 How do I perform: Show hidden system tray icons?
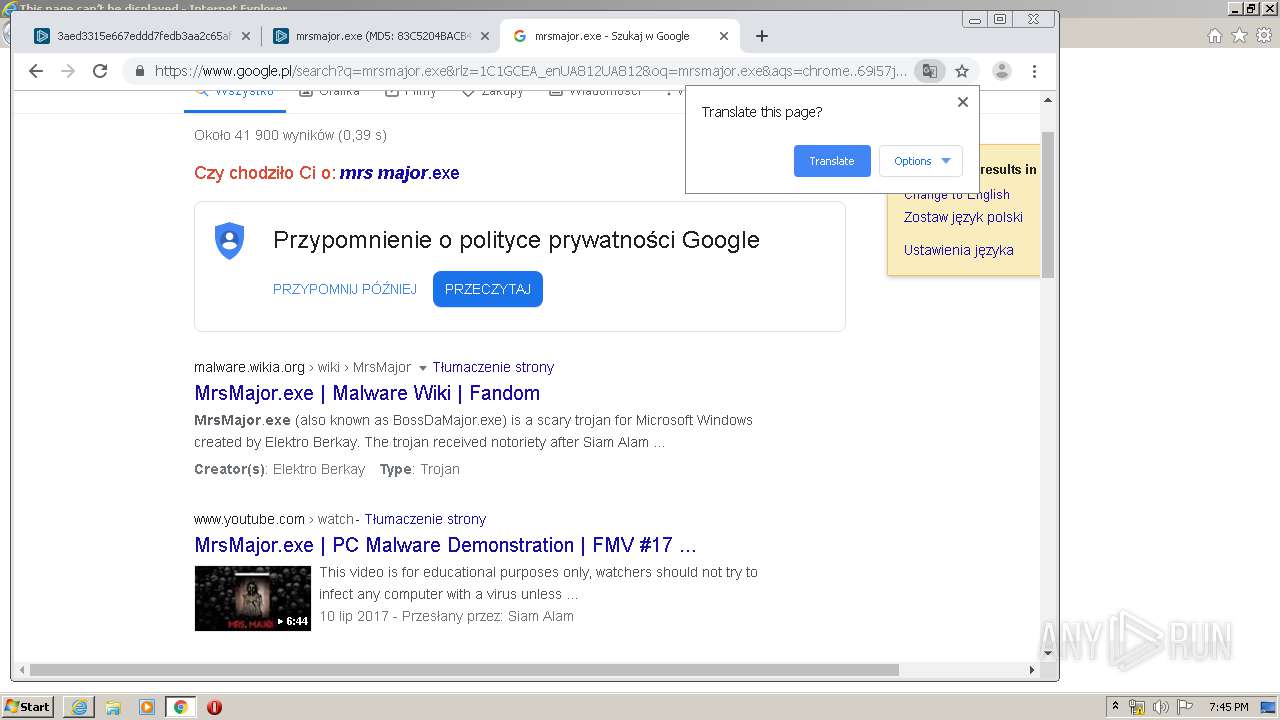1115,707
